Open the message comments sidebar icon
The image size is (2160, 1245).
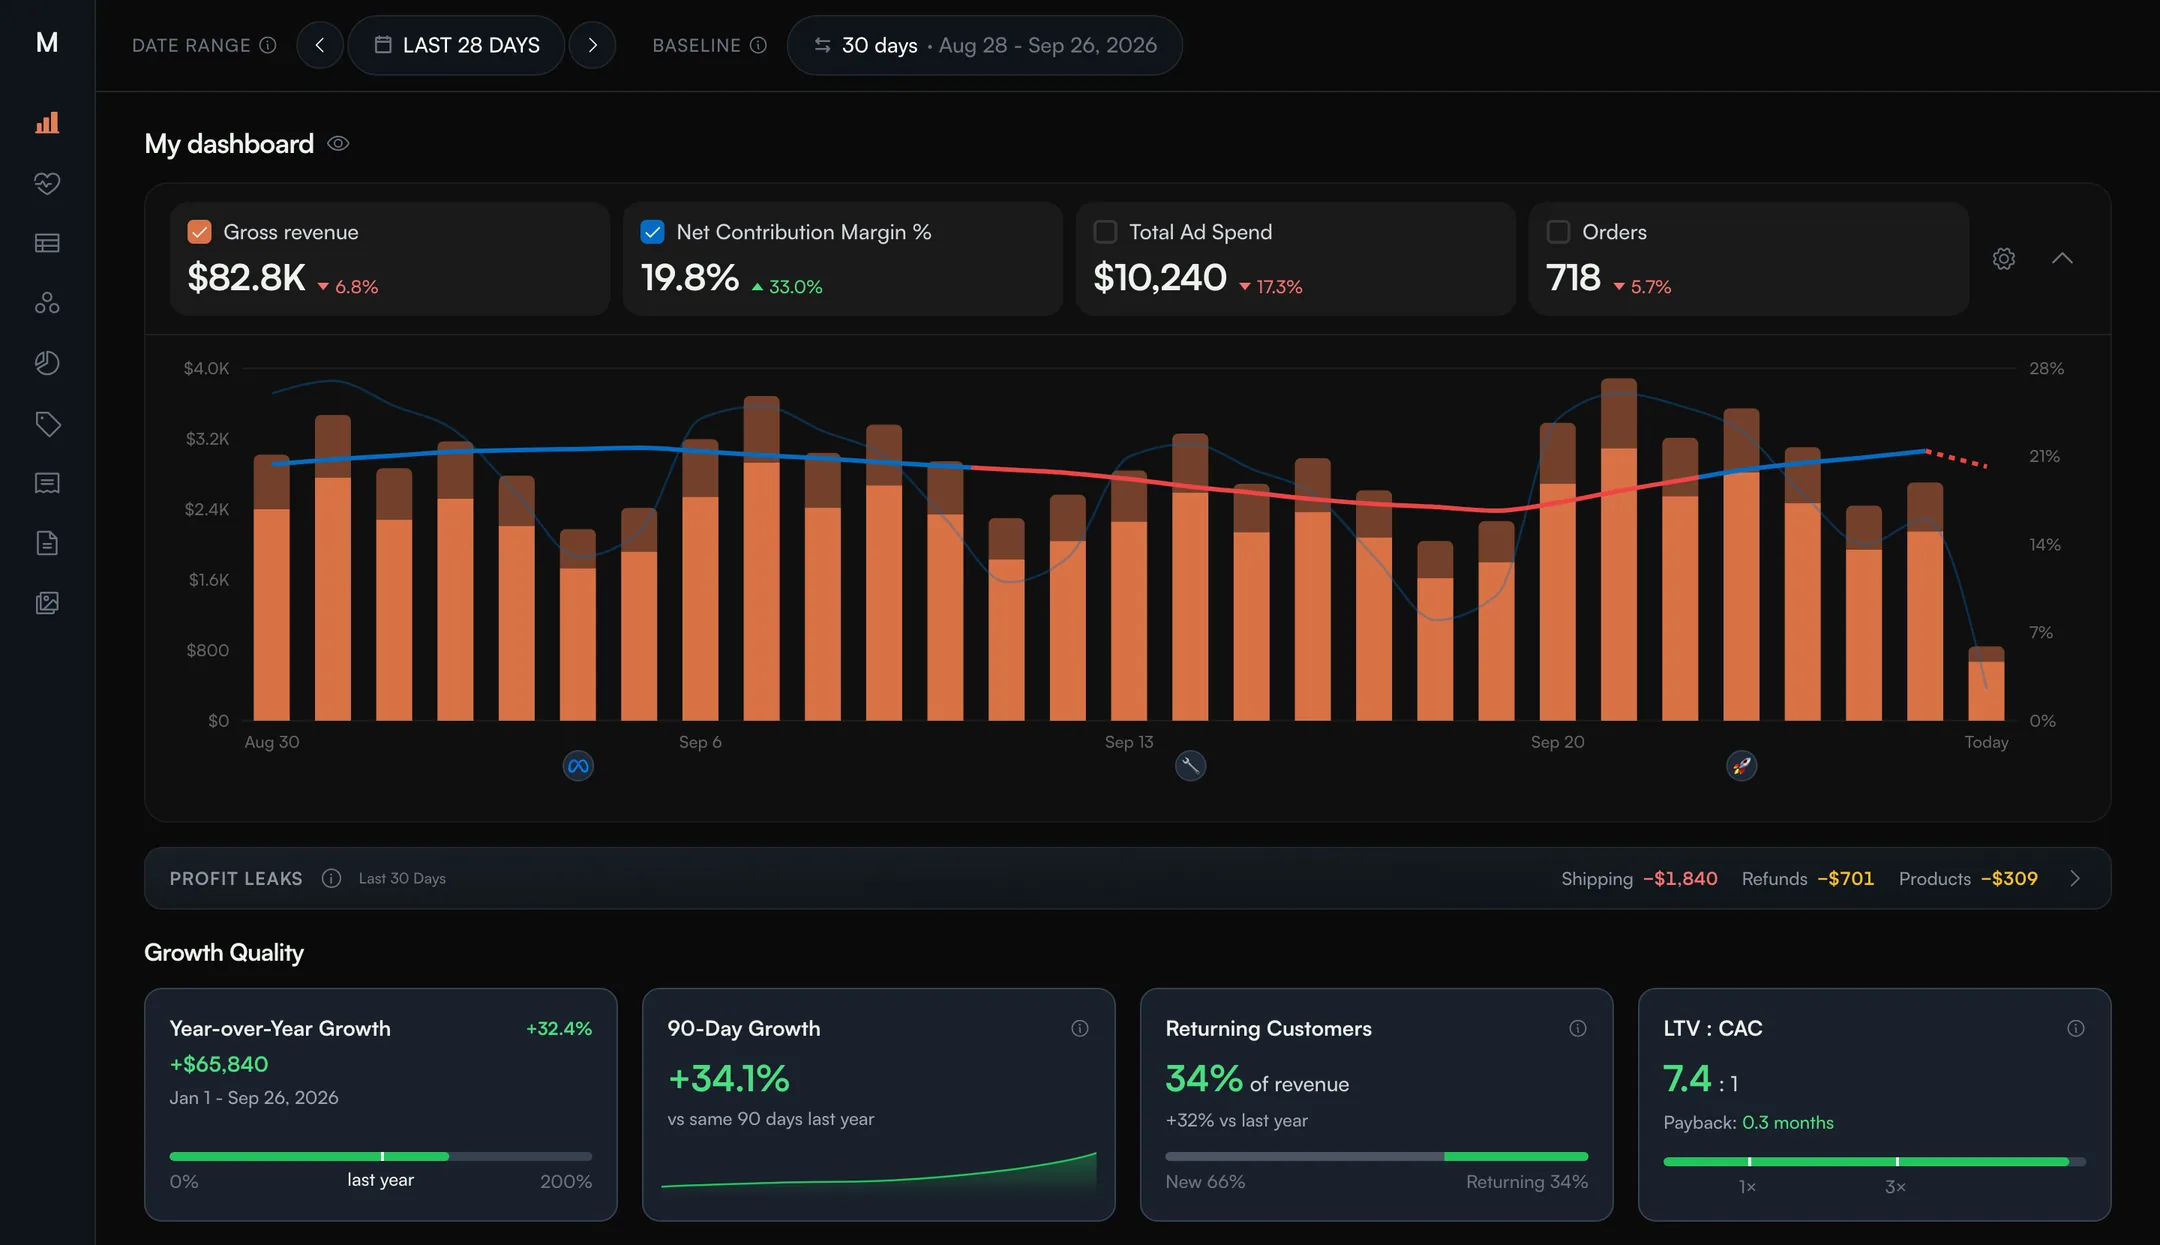pyautogui.click(x=47, y=483)
